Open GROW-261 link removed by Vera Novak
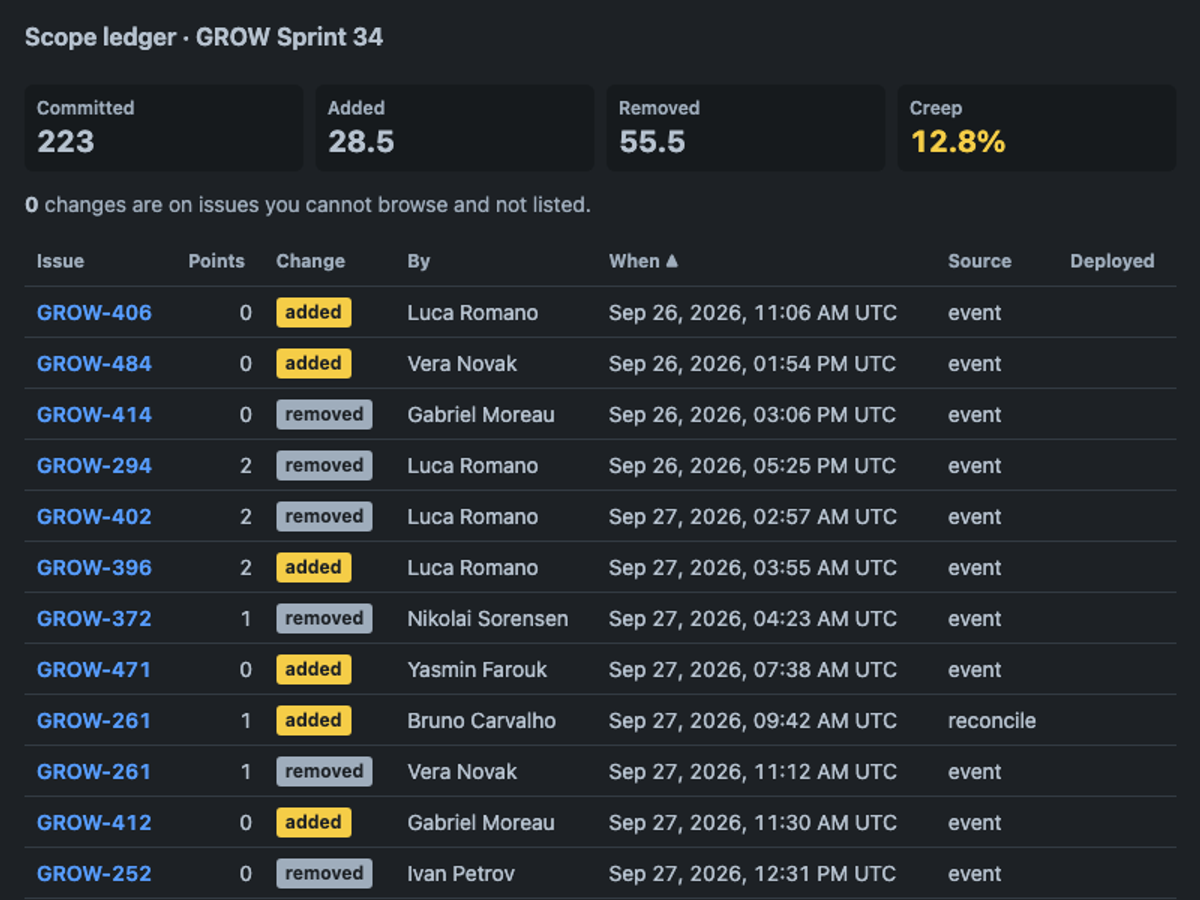Viewport: 1200px width, 900px height. [x=94, y=772]
